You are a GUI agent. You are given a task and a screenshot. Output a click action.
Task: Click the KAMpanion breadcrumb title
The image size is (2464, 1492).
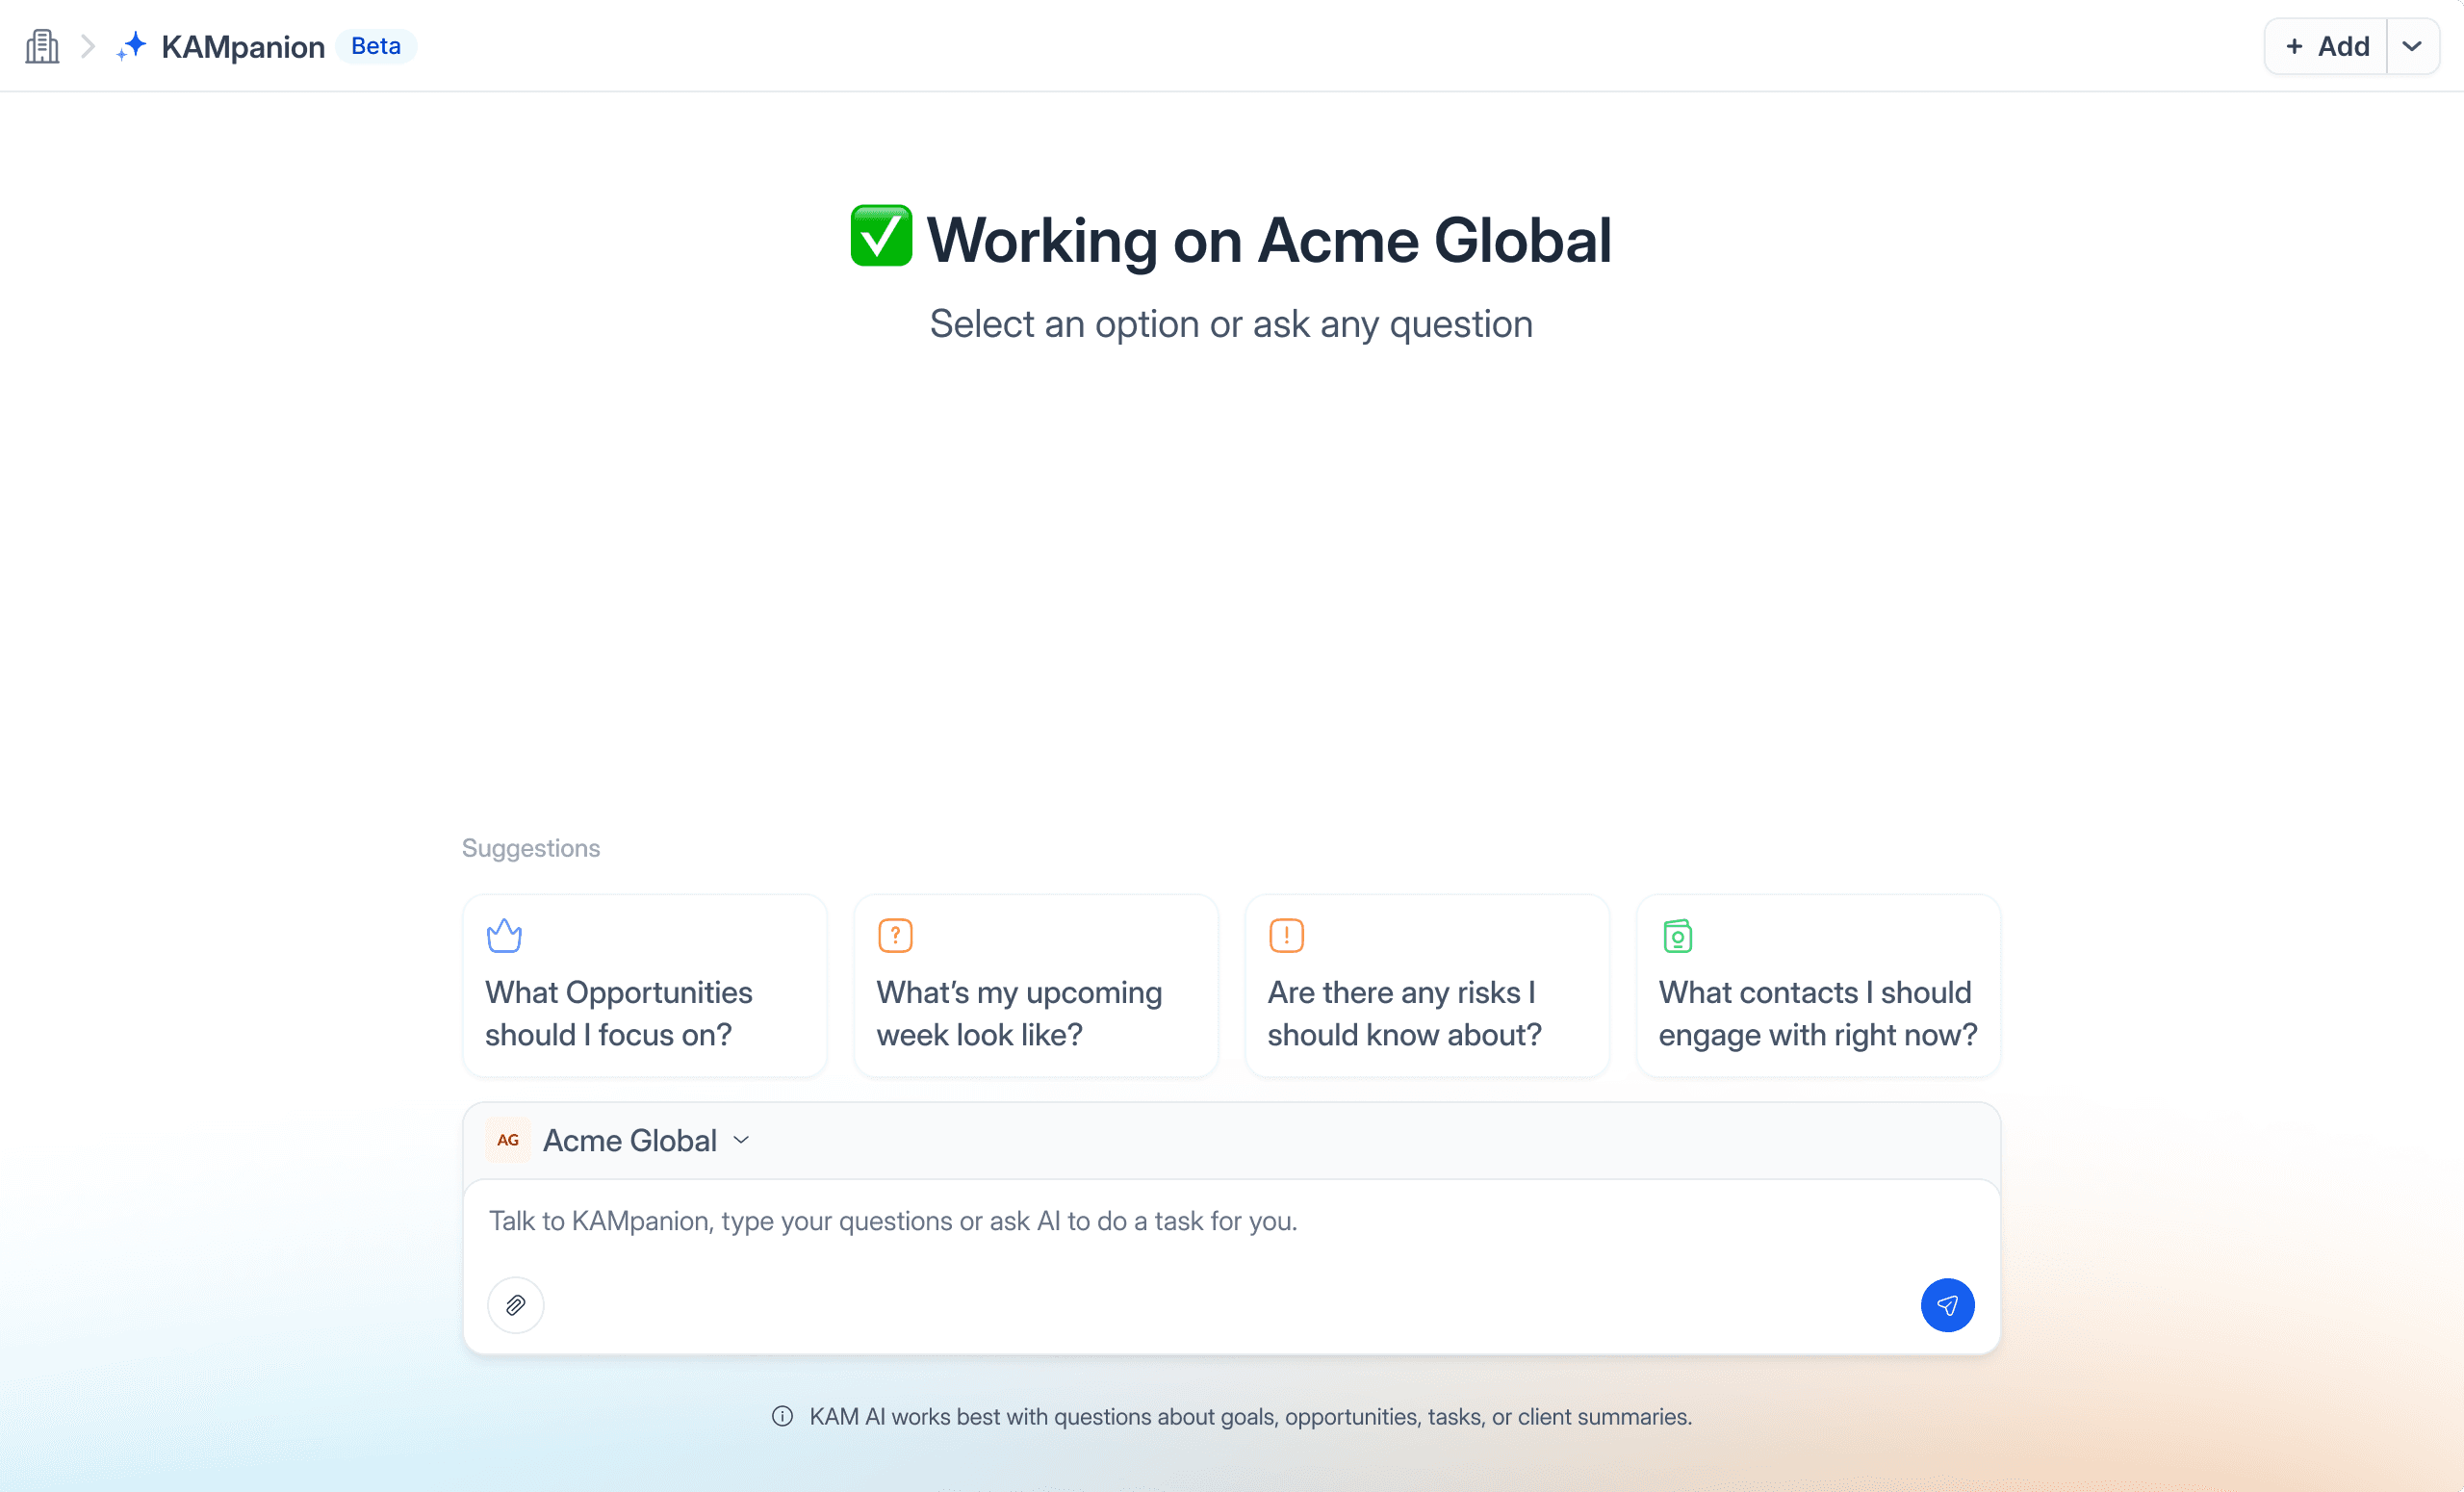click(243, 46)
